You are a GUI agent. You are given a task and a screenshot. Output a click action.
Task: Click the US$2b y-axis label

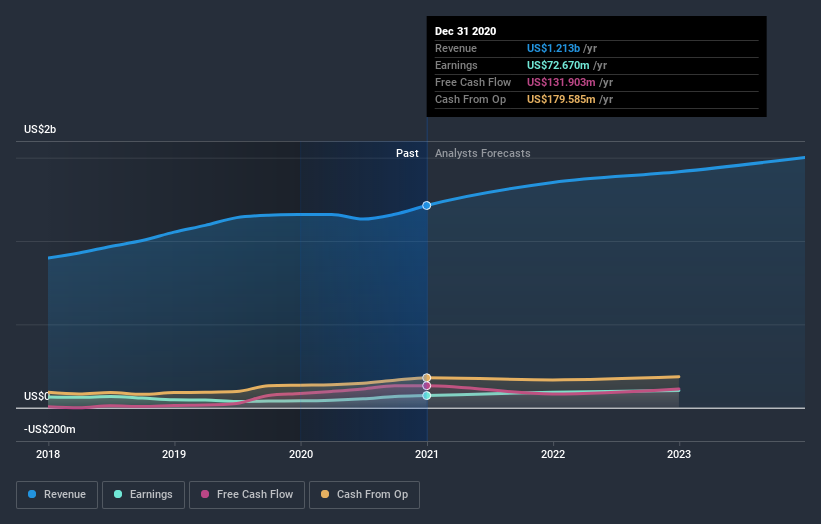tap(40, 129)
